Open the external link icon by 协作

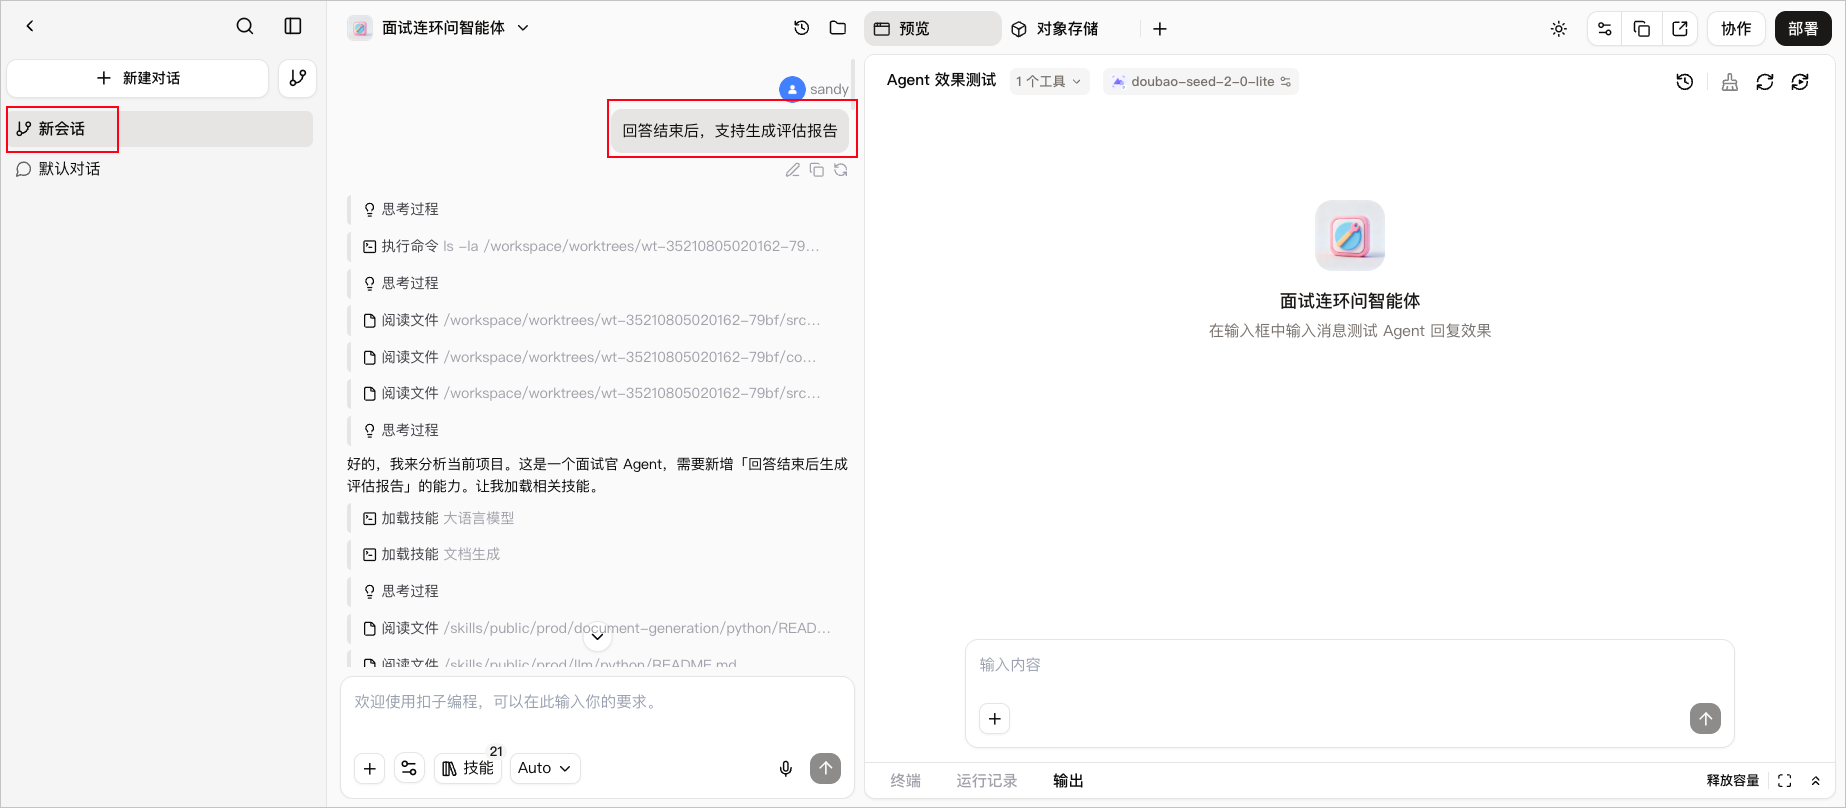point(1680,29)
